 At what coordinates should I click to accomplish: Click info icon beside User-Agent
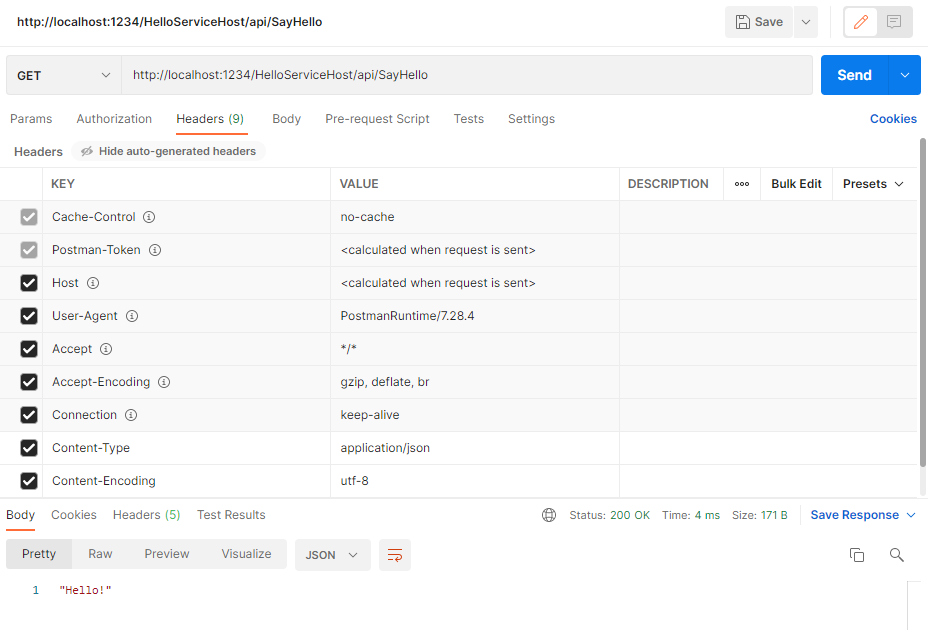[132, 316]
